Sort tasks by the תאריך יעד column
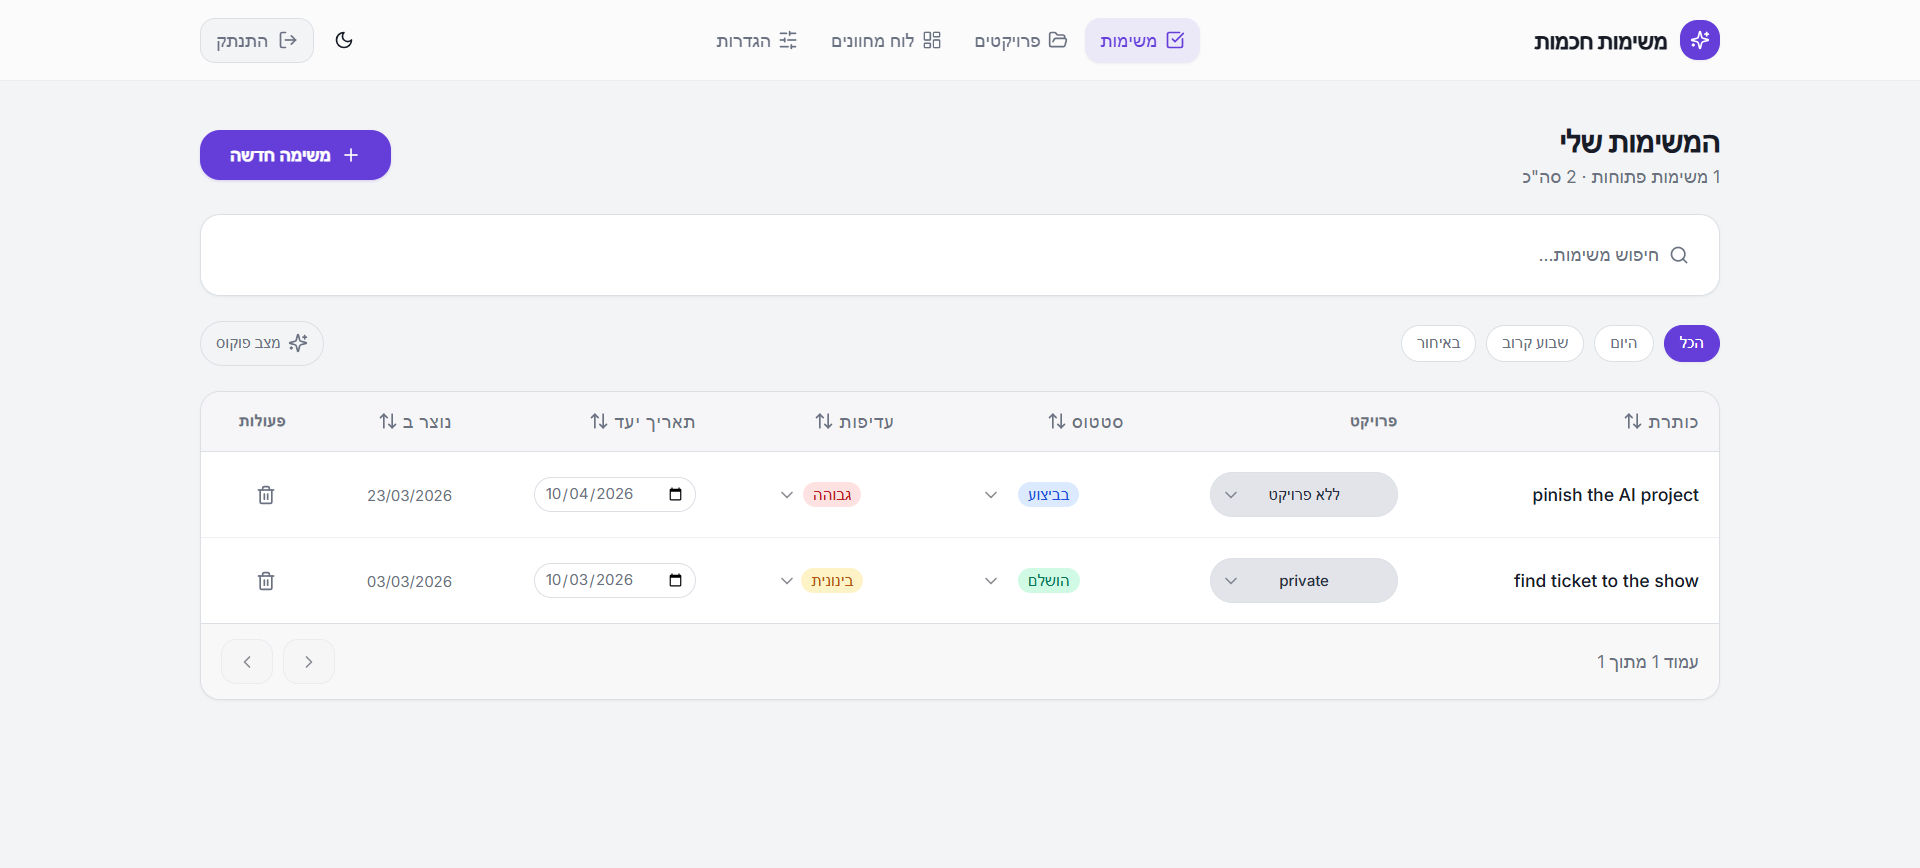The image size is (1920, 868). [642, 422]
